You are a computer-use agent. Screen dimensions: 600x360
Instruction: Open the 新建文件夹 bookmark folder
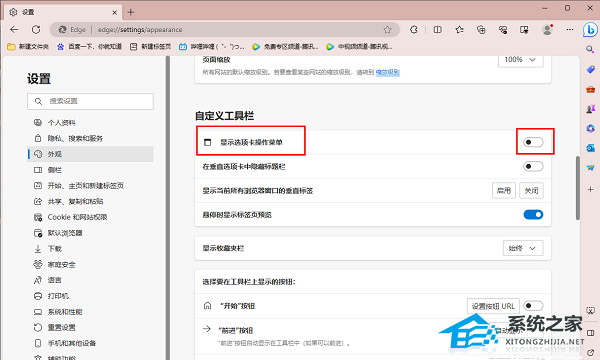[28, 47]
